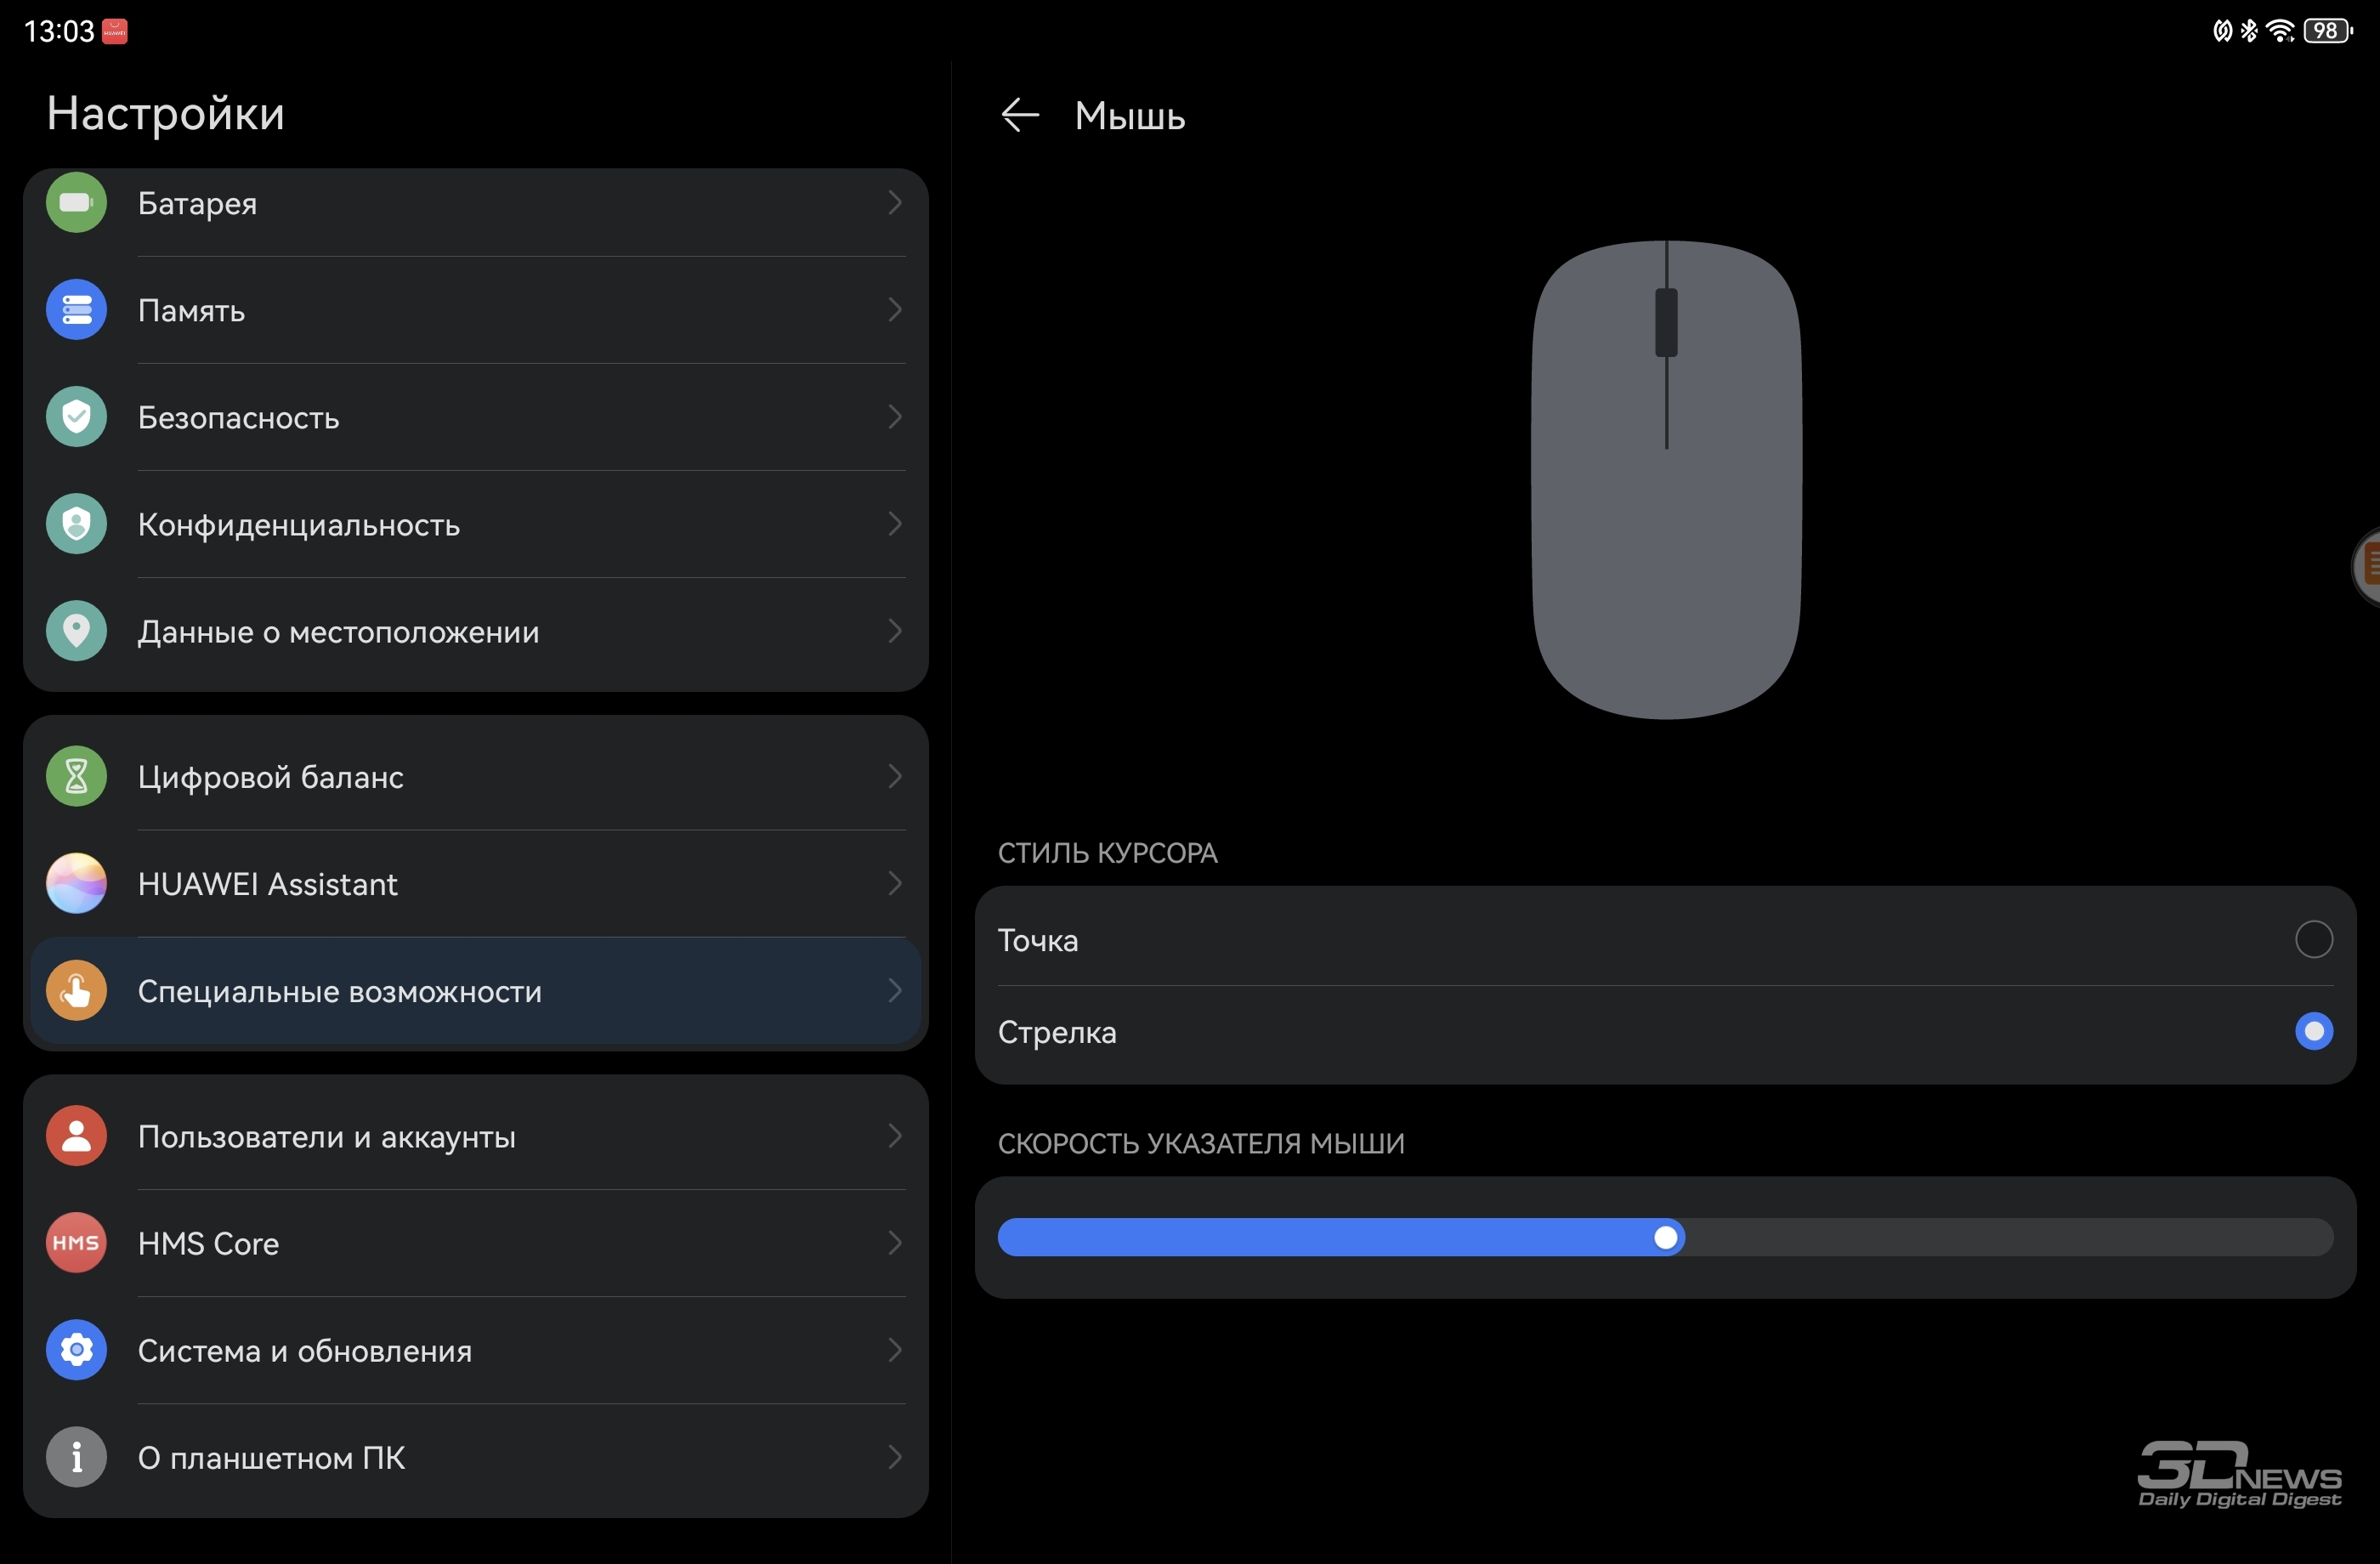The image size is (2380, 1564).
Task: Tap the location pin icon
Action: pyautogui.click(x=76, y=631)
